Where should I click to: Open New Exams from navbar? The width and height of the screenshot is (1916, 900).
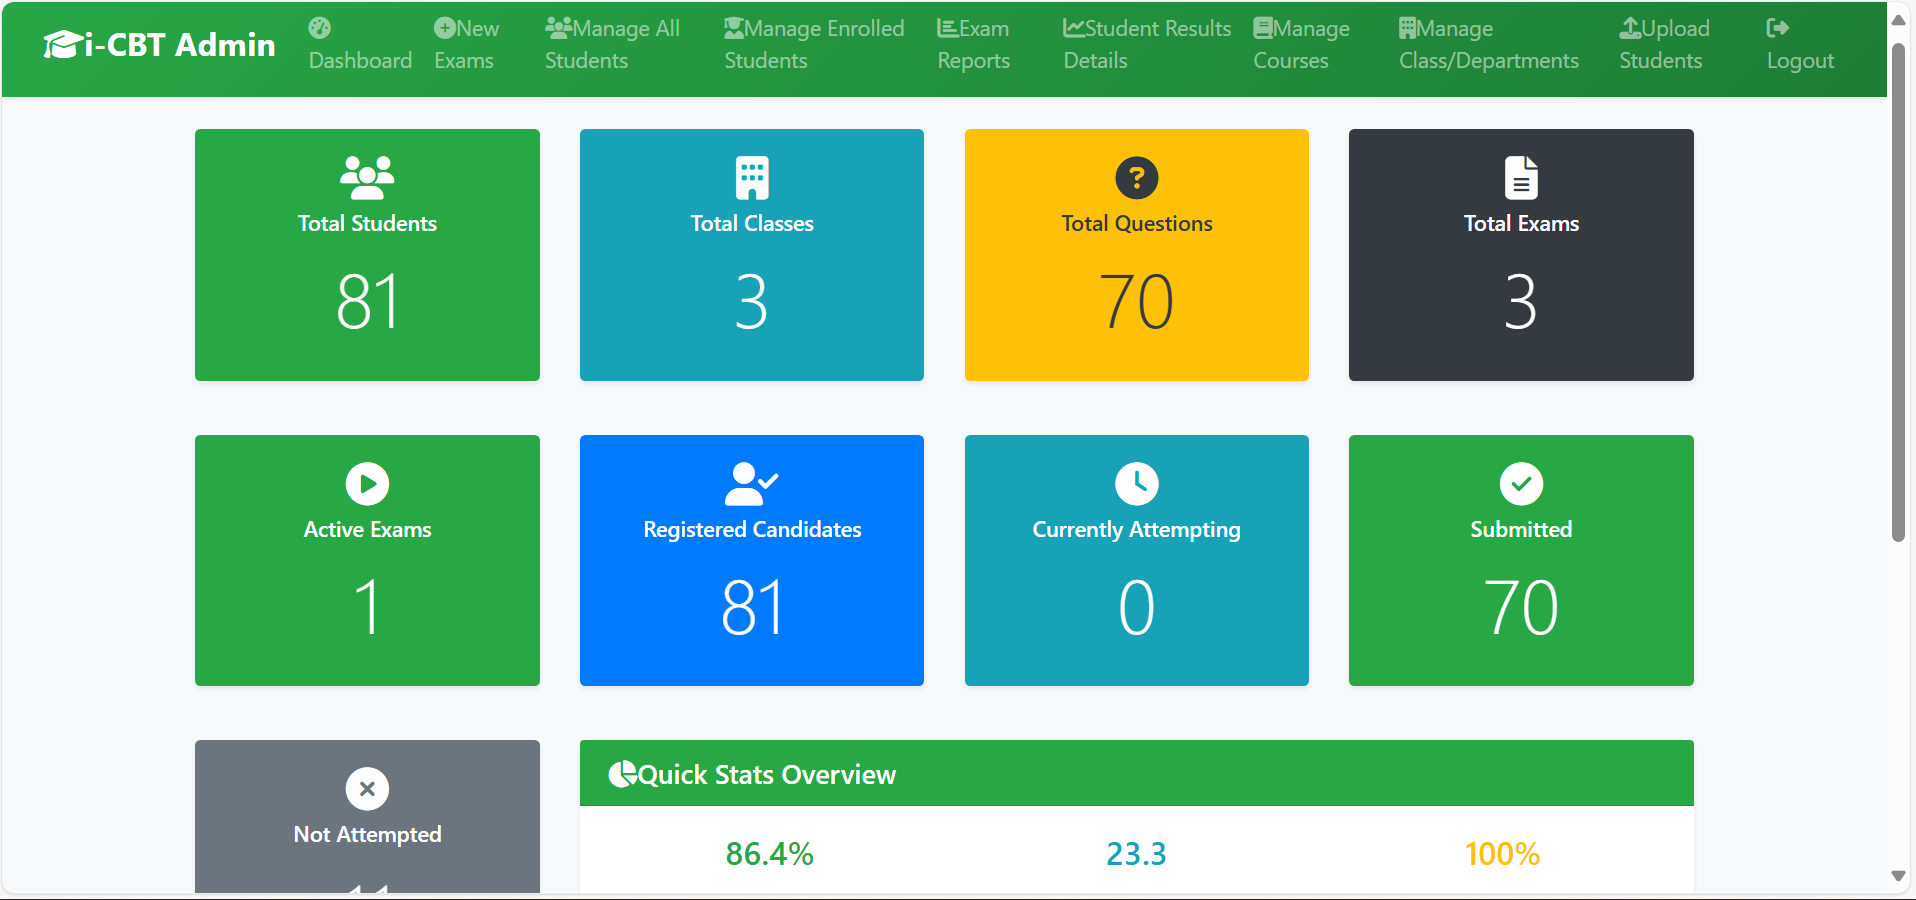(x=466, y=45)
